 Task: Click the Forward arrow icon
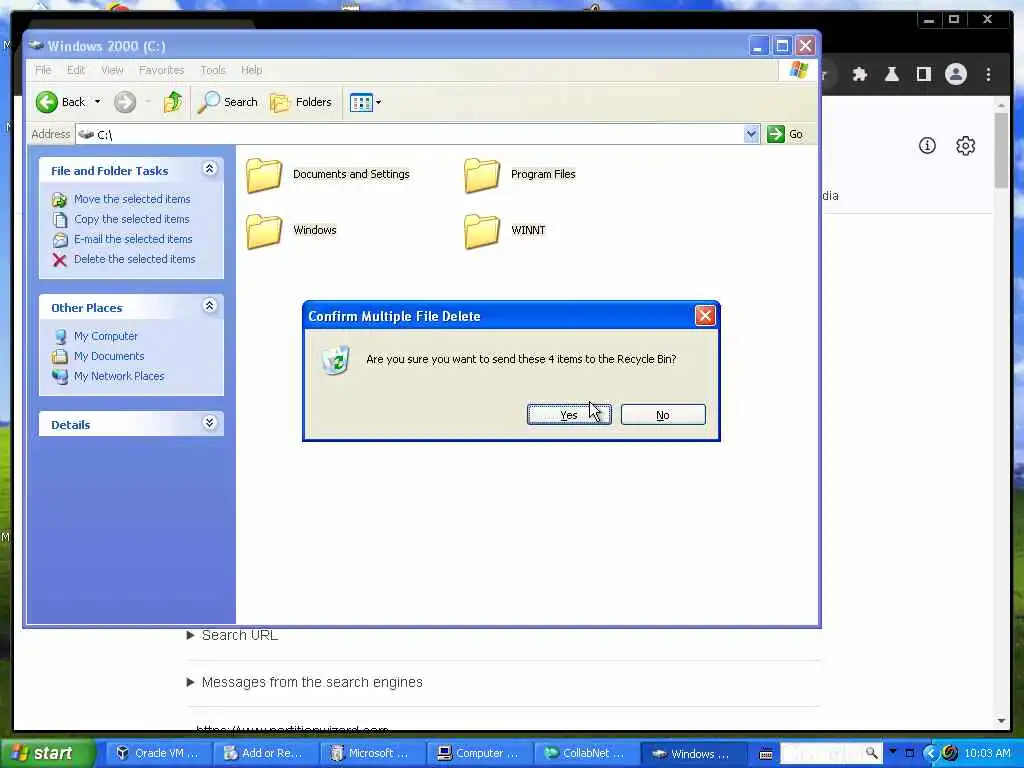pos(125,102)
